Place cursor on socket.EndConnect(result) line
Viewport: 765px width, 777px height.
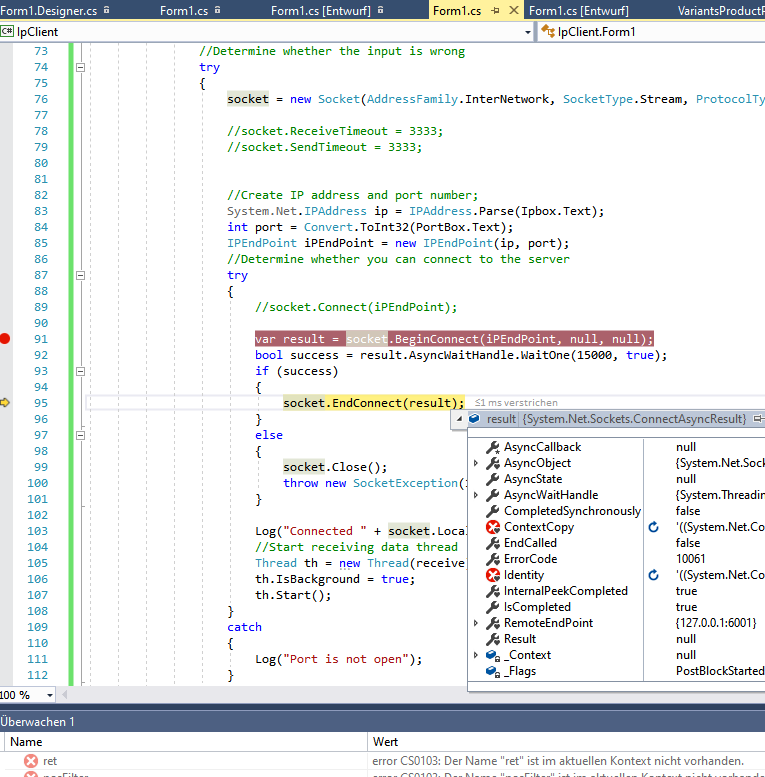click(374, 403)
